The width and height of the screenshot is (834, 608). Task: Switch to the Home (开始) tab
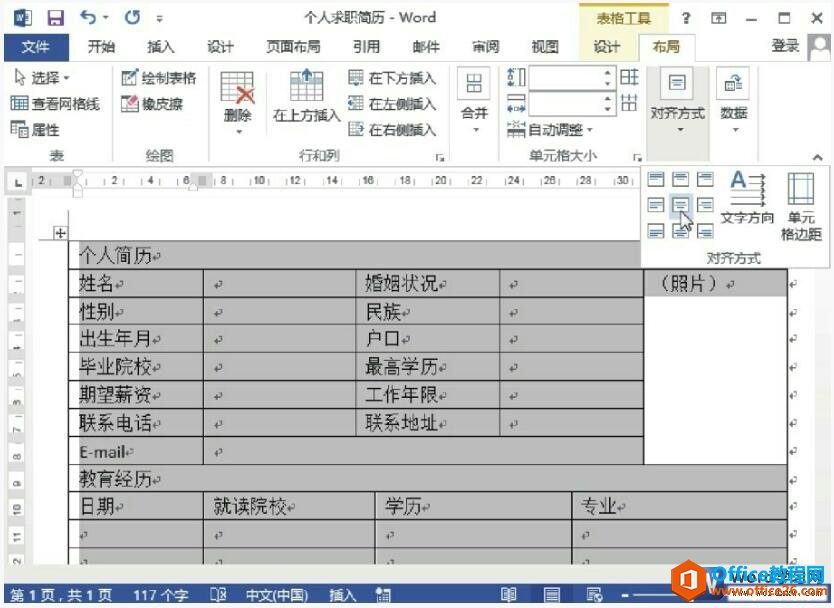point(101,47)
